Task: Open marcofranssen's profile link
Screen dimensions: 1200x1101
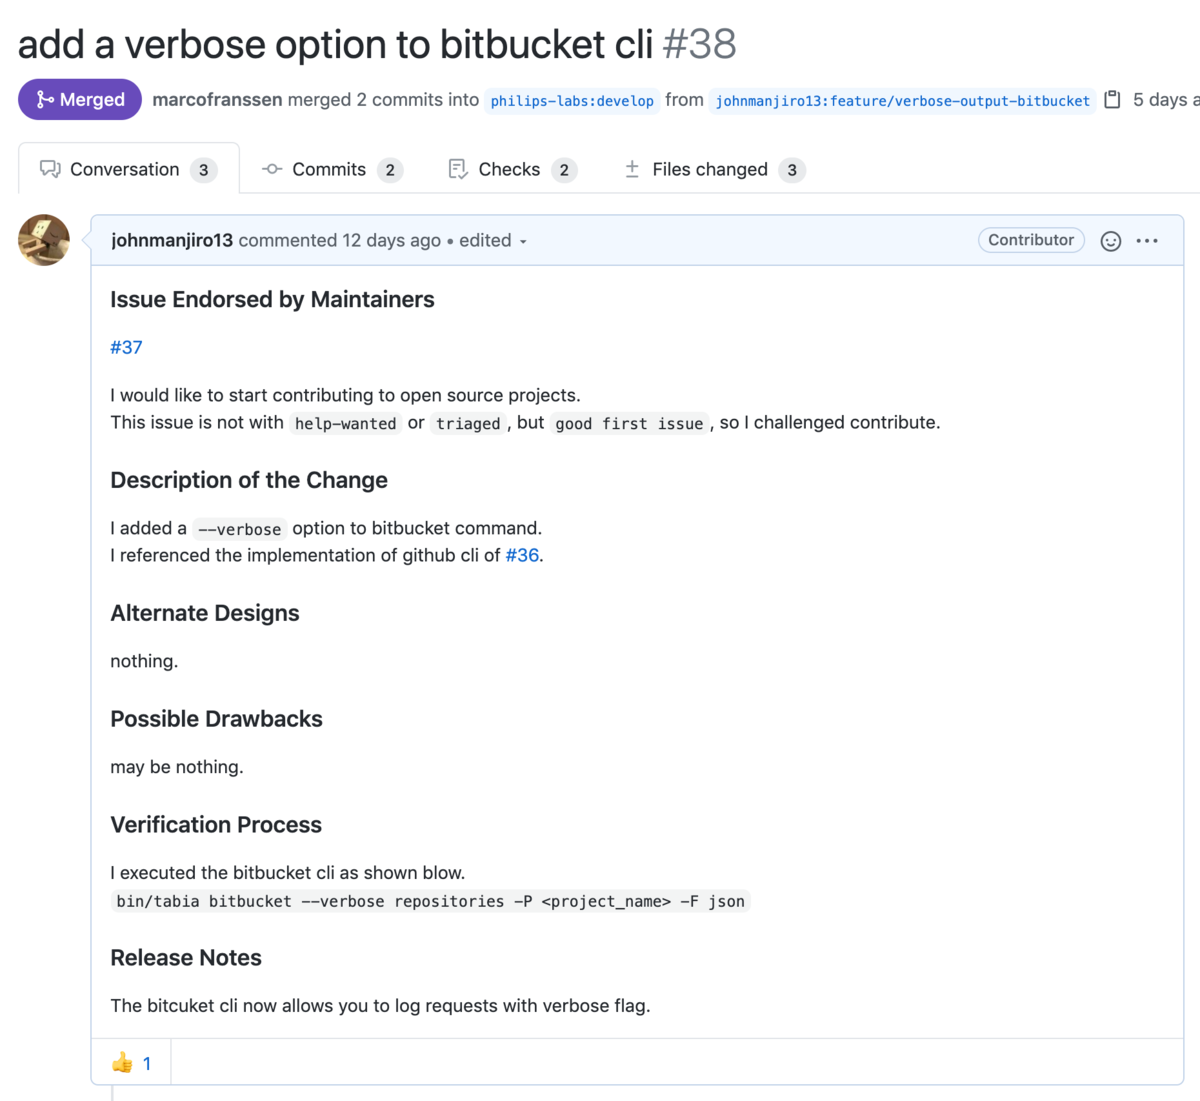Action: tap(217, 100)
